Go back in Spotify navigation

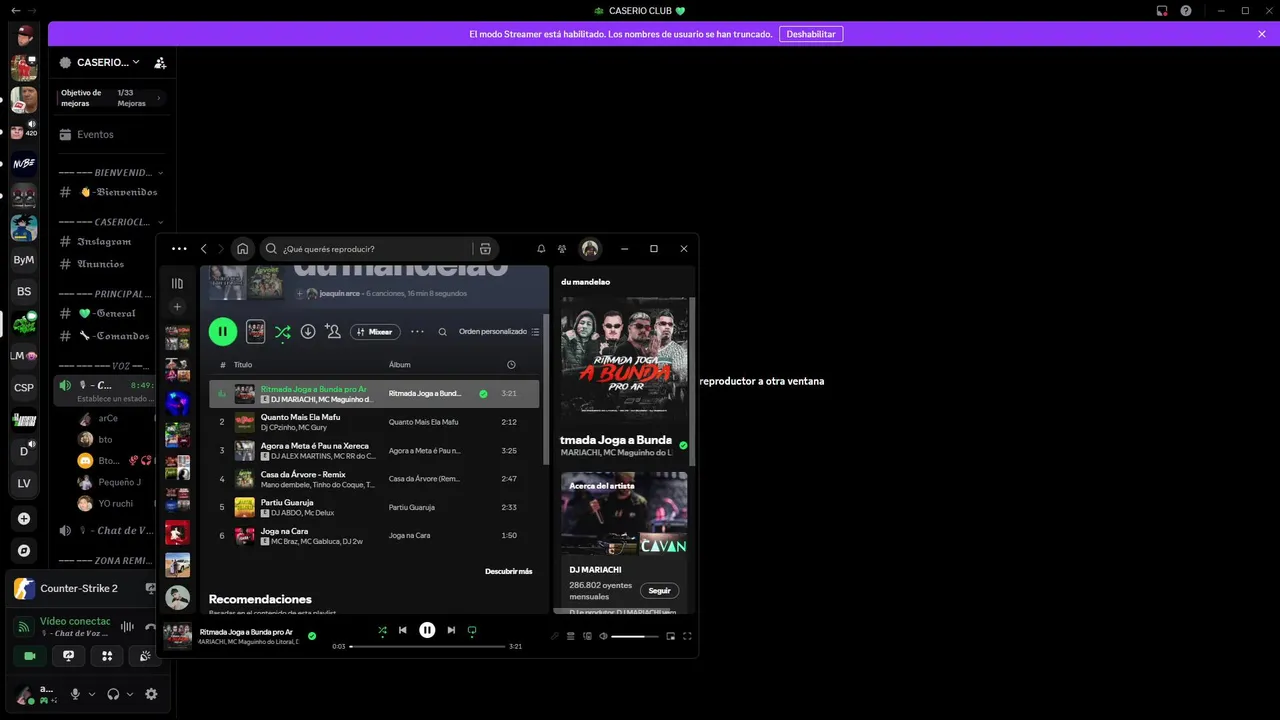click(204, 249)
